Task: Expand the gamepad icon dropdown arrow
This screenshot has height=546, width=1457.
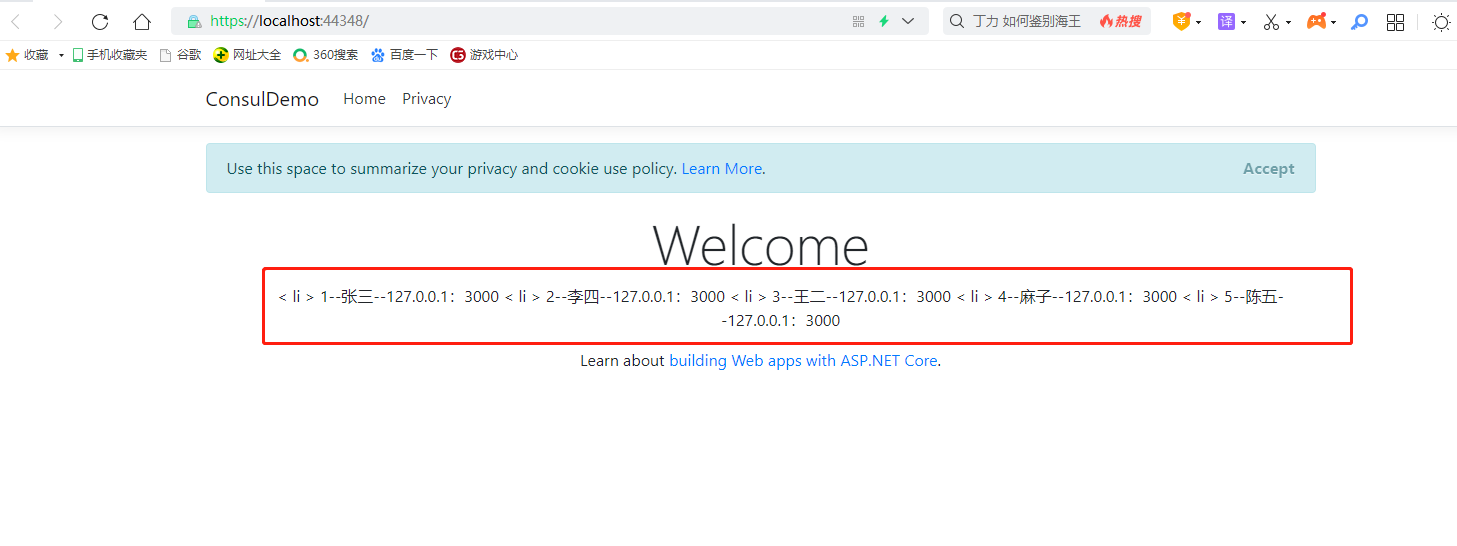Action: point(1333,22)
